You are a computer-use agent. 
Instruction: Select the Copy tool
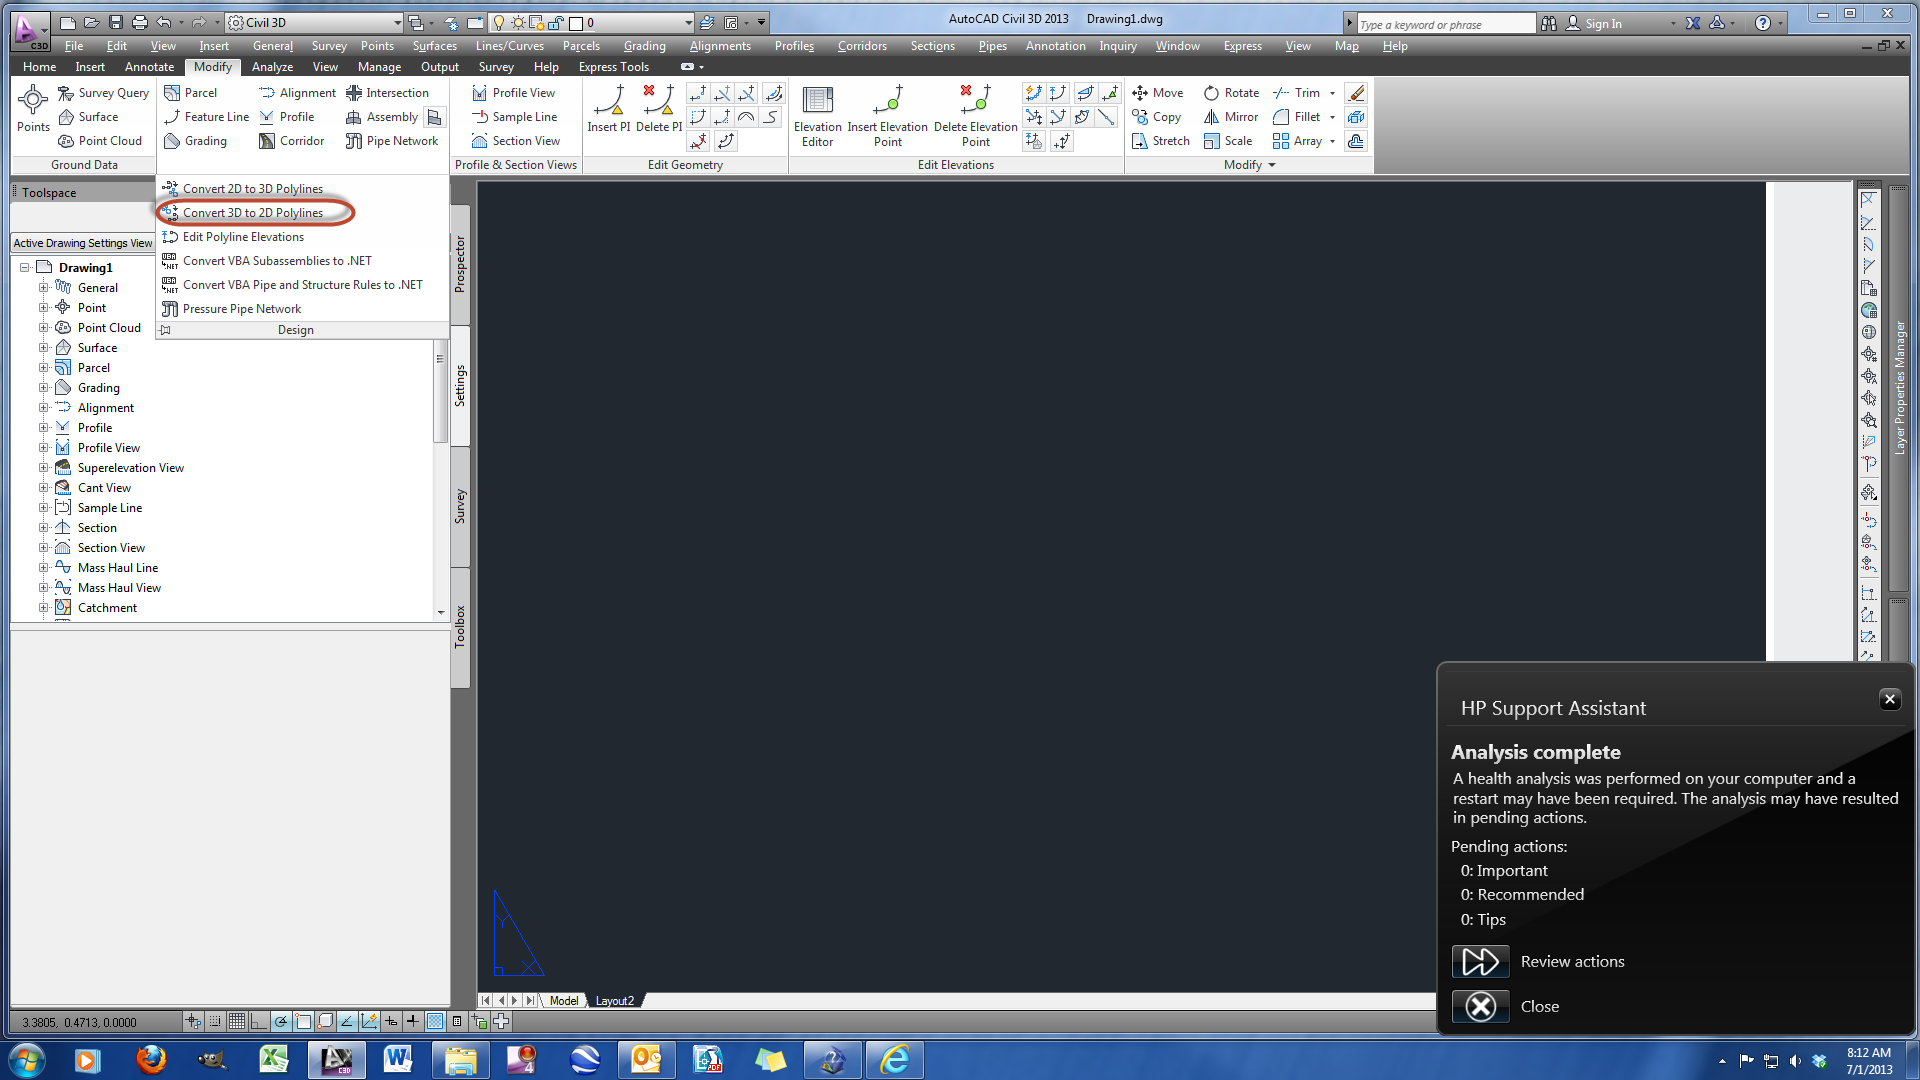1157,117
